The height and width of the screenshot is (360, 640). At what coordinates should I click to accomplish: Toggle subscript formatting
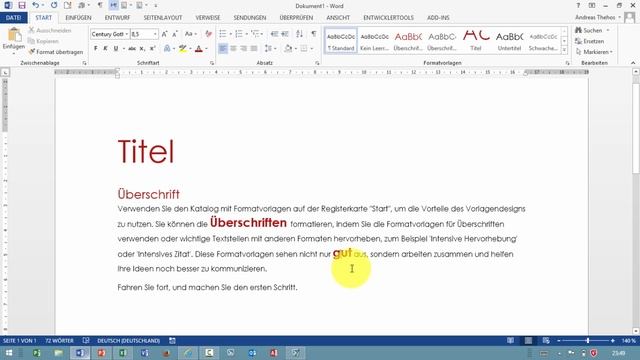click(x=142, y=49)
